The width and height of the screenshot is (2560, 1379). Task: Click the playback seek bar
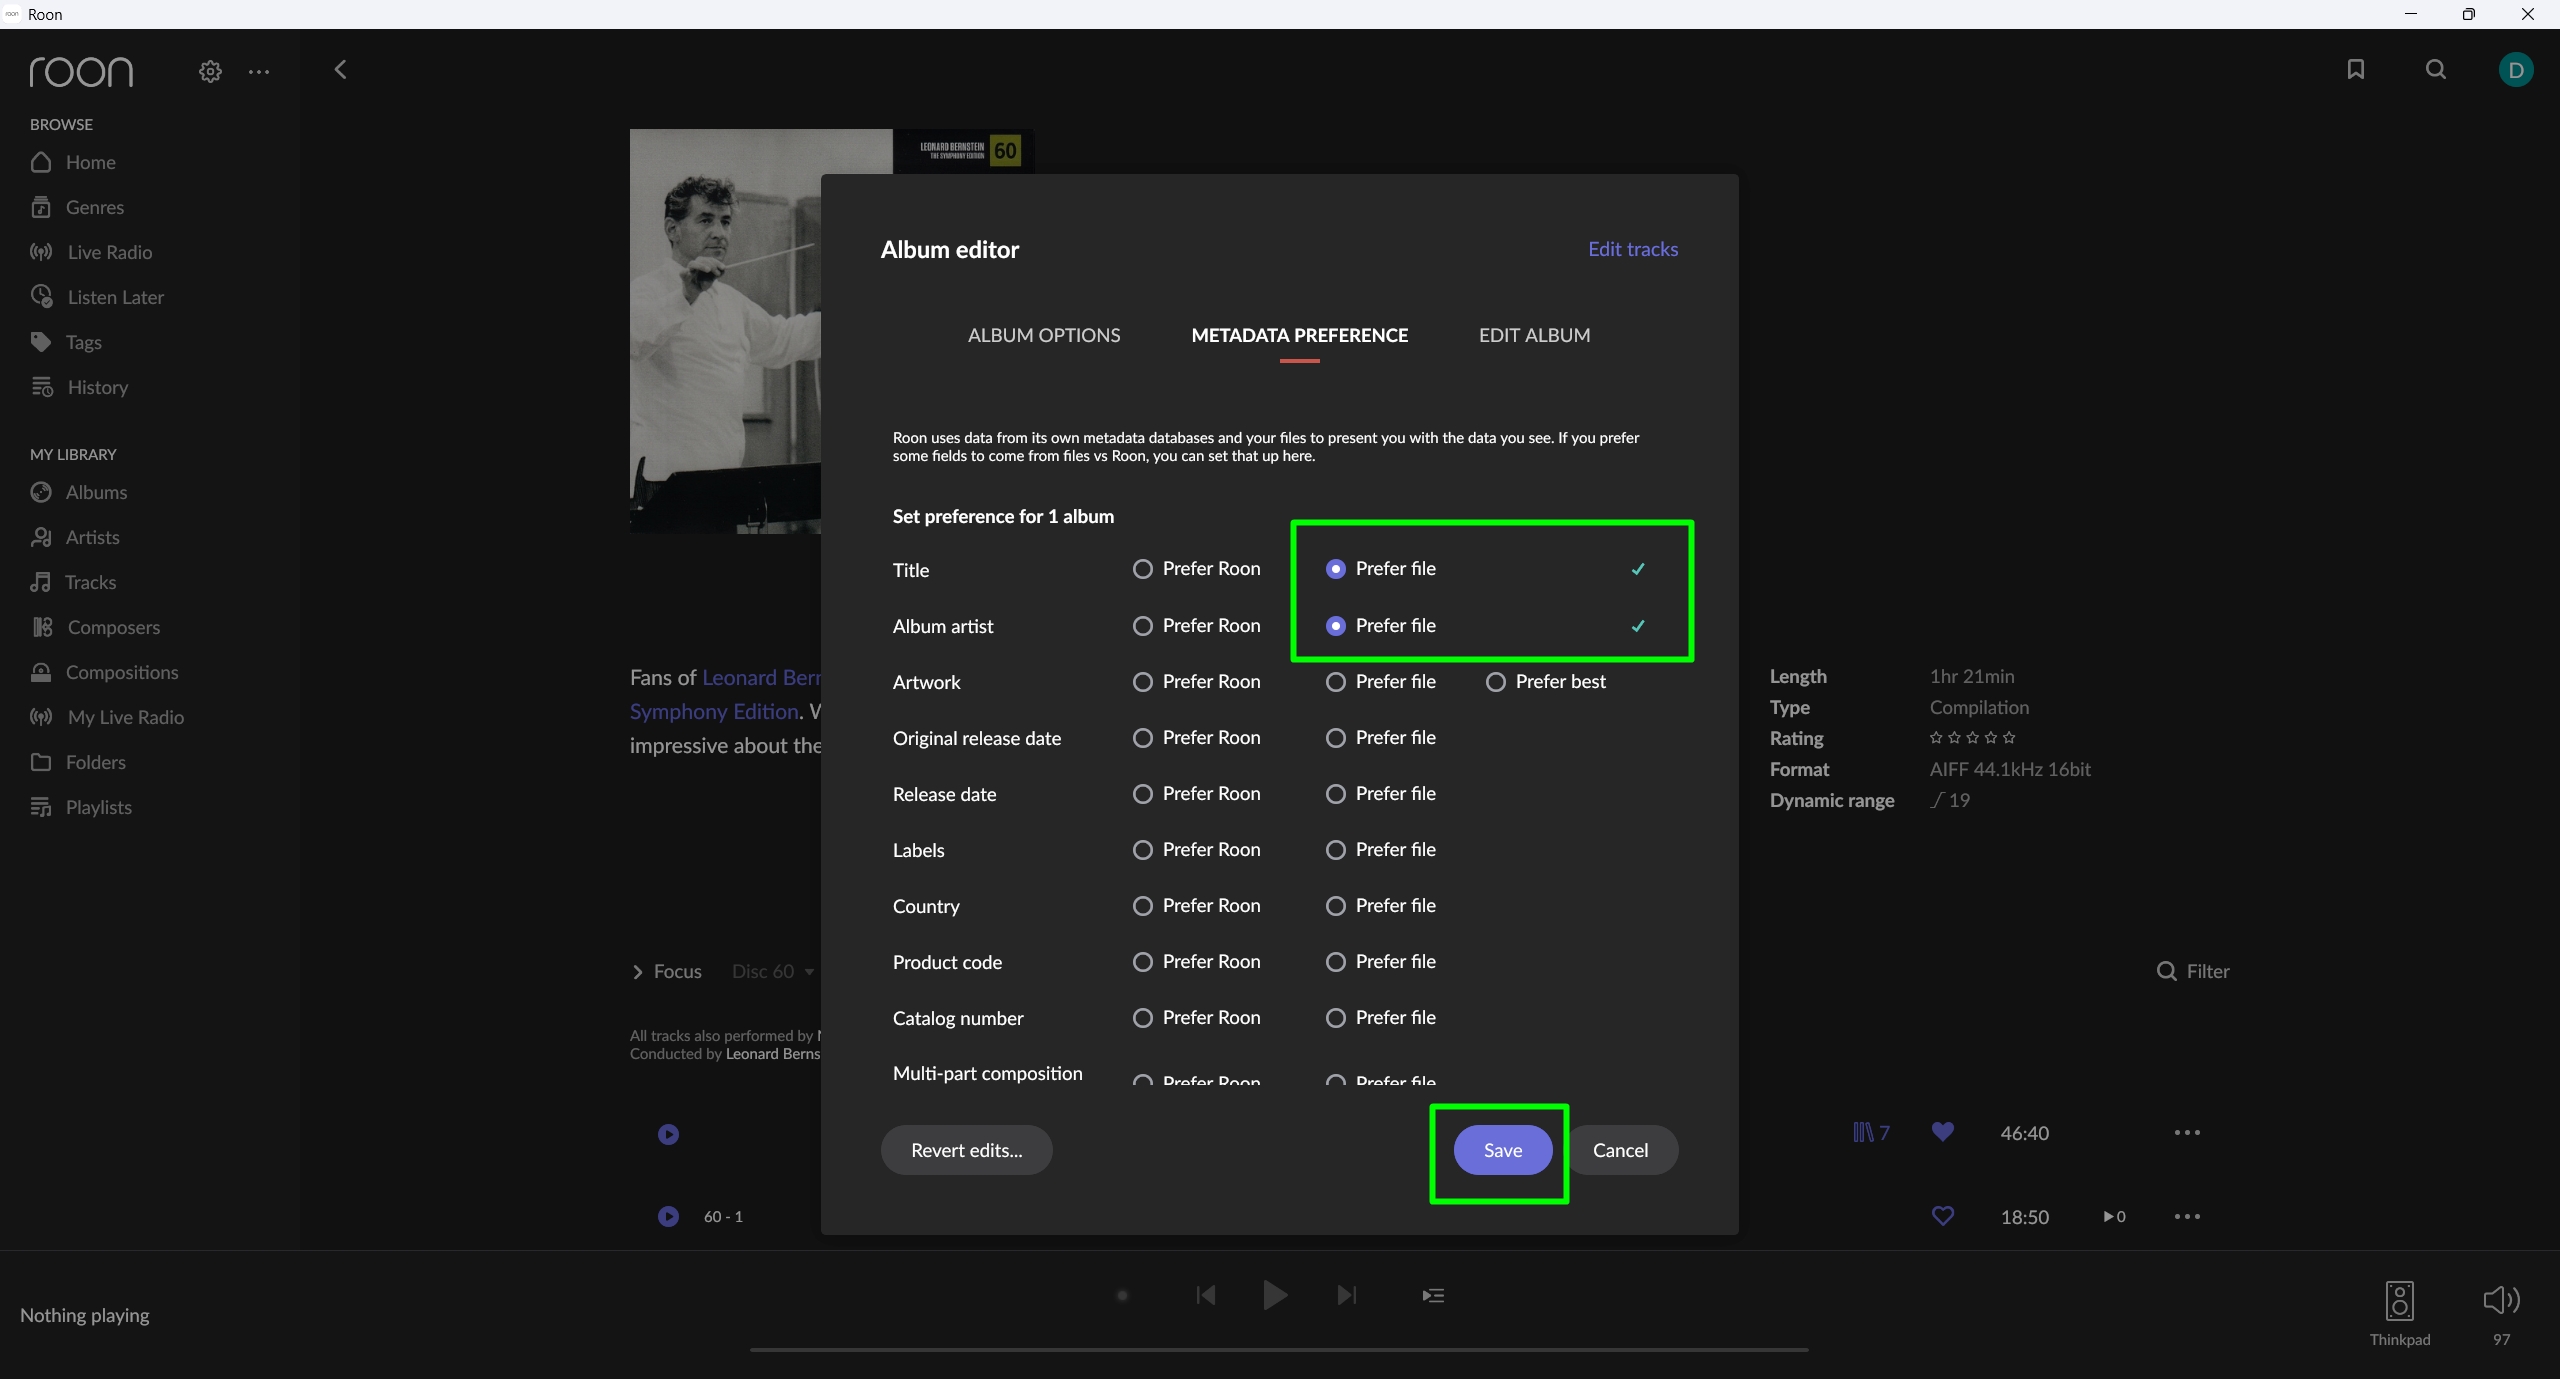(1279, 1350)
